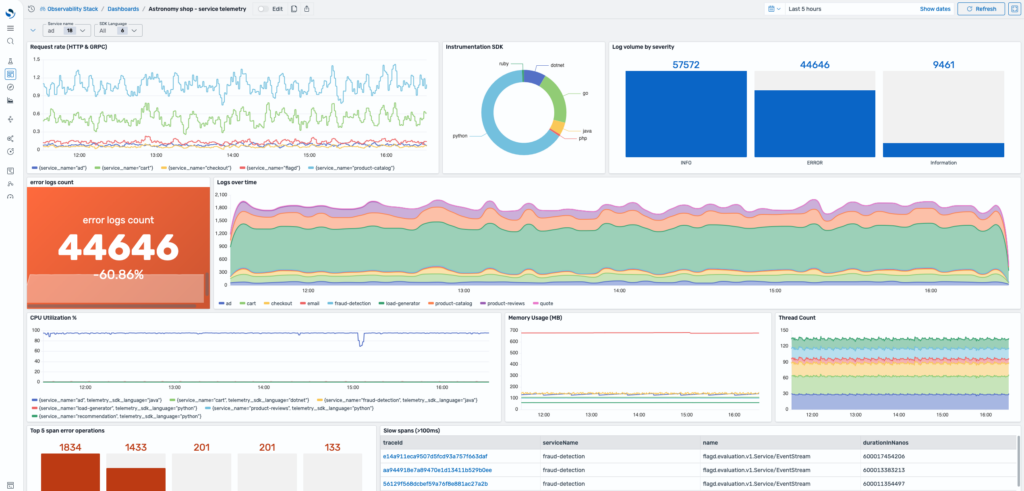Click the 1433 bar in span error operations
Image resolution: width=1024 pixels, height=491 pixels.
[x=135, y=479]
